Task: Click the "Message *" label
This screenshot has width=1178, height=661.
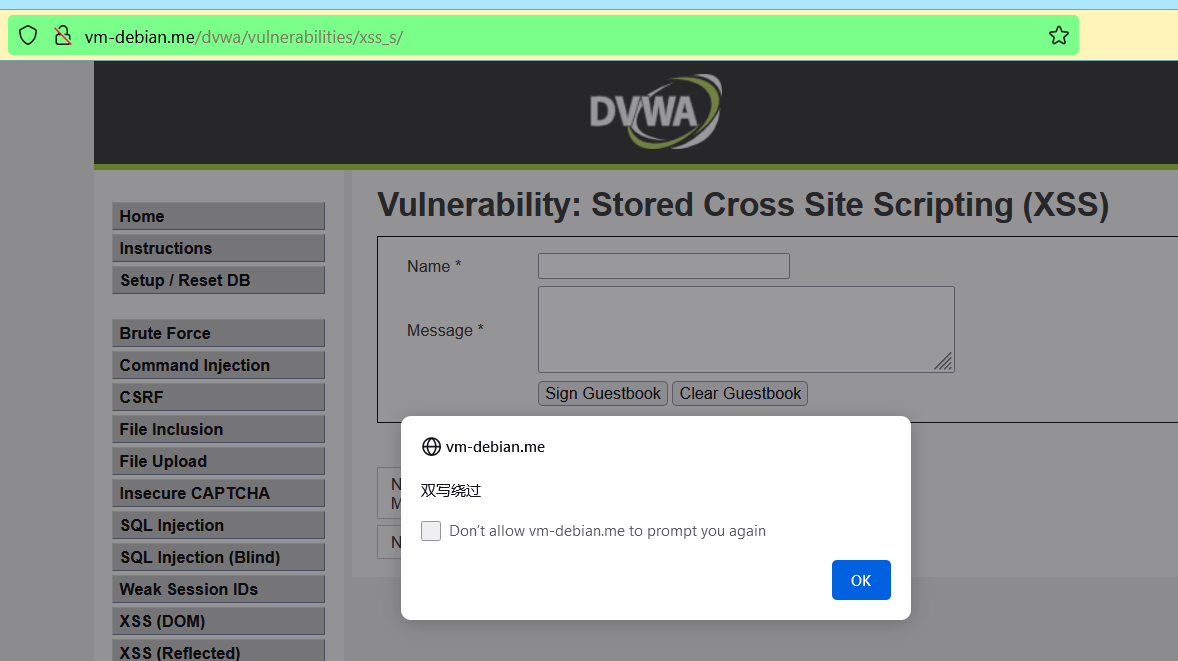Action: (445, 330)
